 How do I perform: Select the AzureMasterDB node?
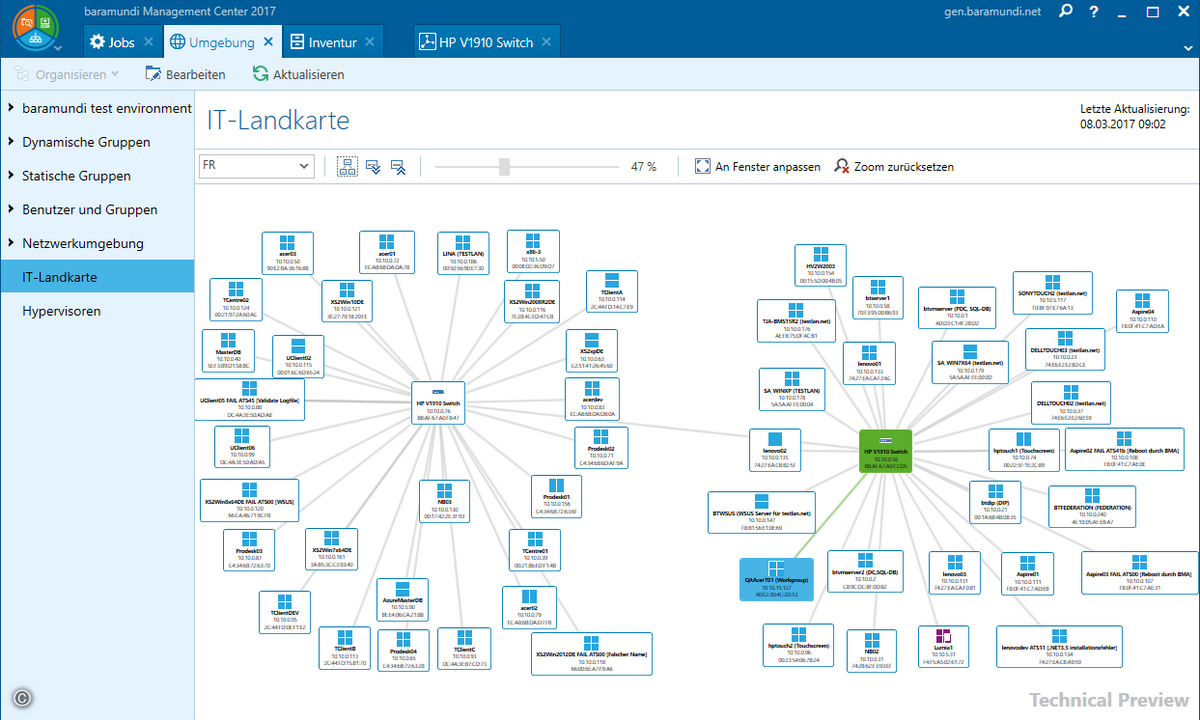pos(403,598)
